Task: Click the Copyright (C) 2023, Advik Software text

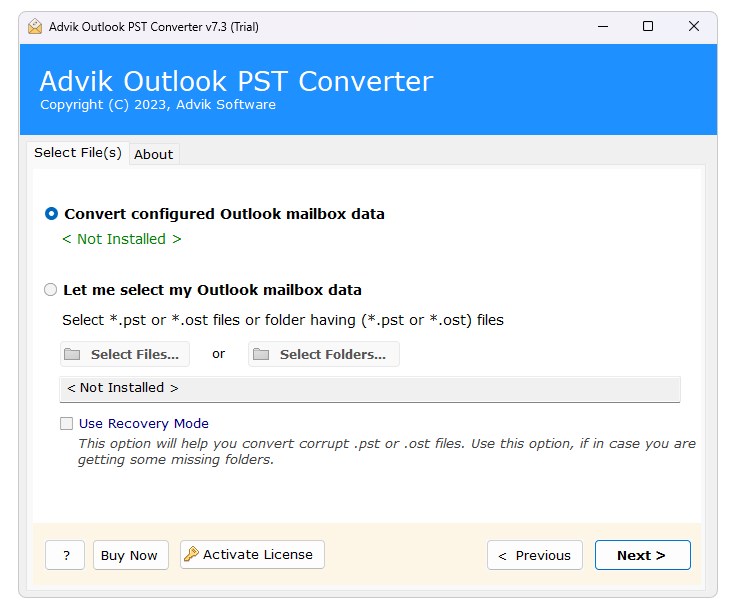Action: point(158,105)
